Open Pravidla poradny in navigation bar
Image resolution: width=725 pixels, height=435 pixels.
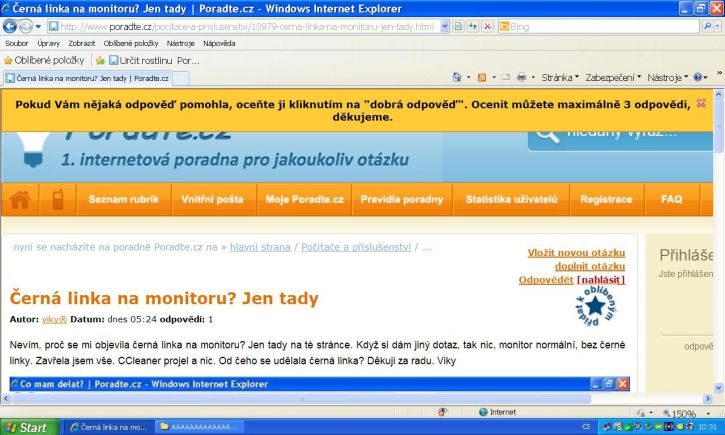[402, 200]
